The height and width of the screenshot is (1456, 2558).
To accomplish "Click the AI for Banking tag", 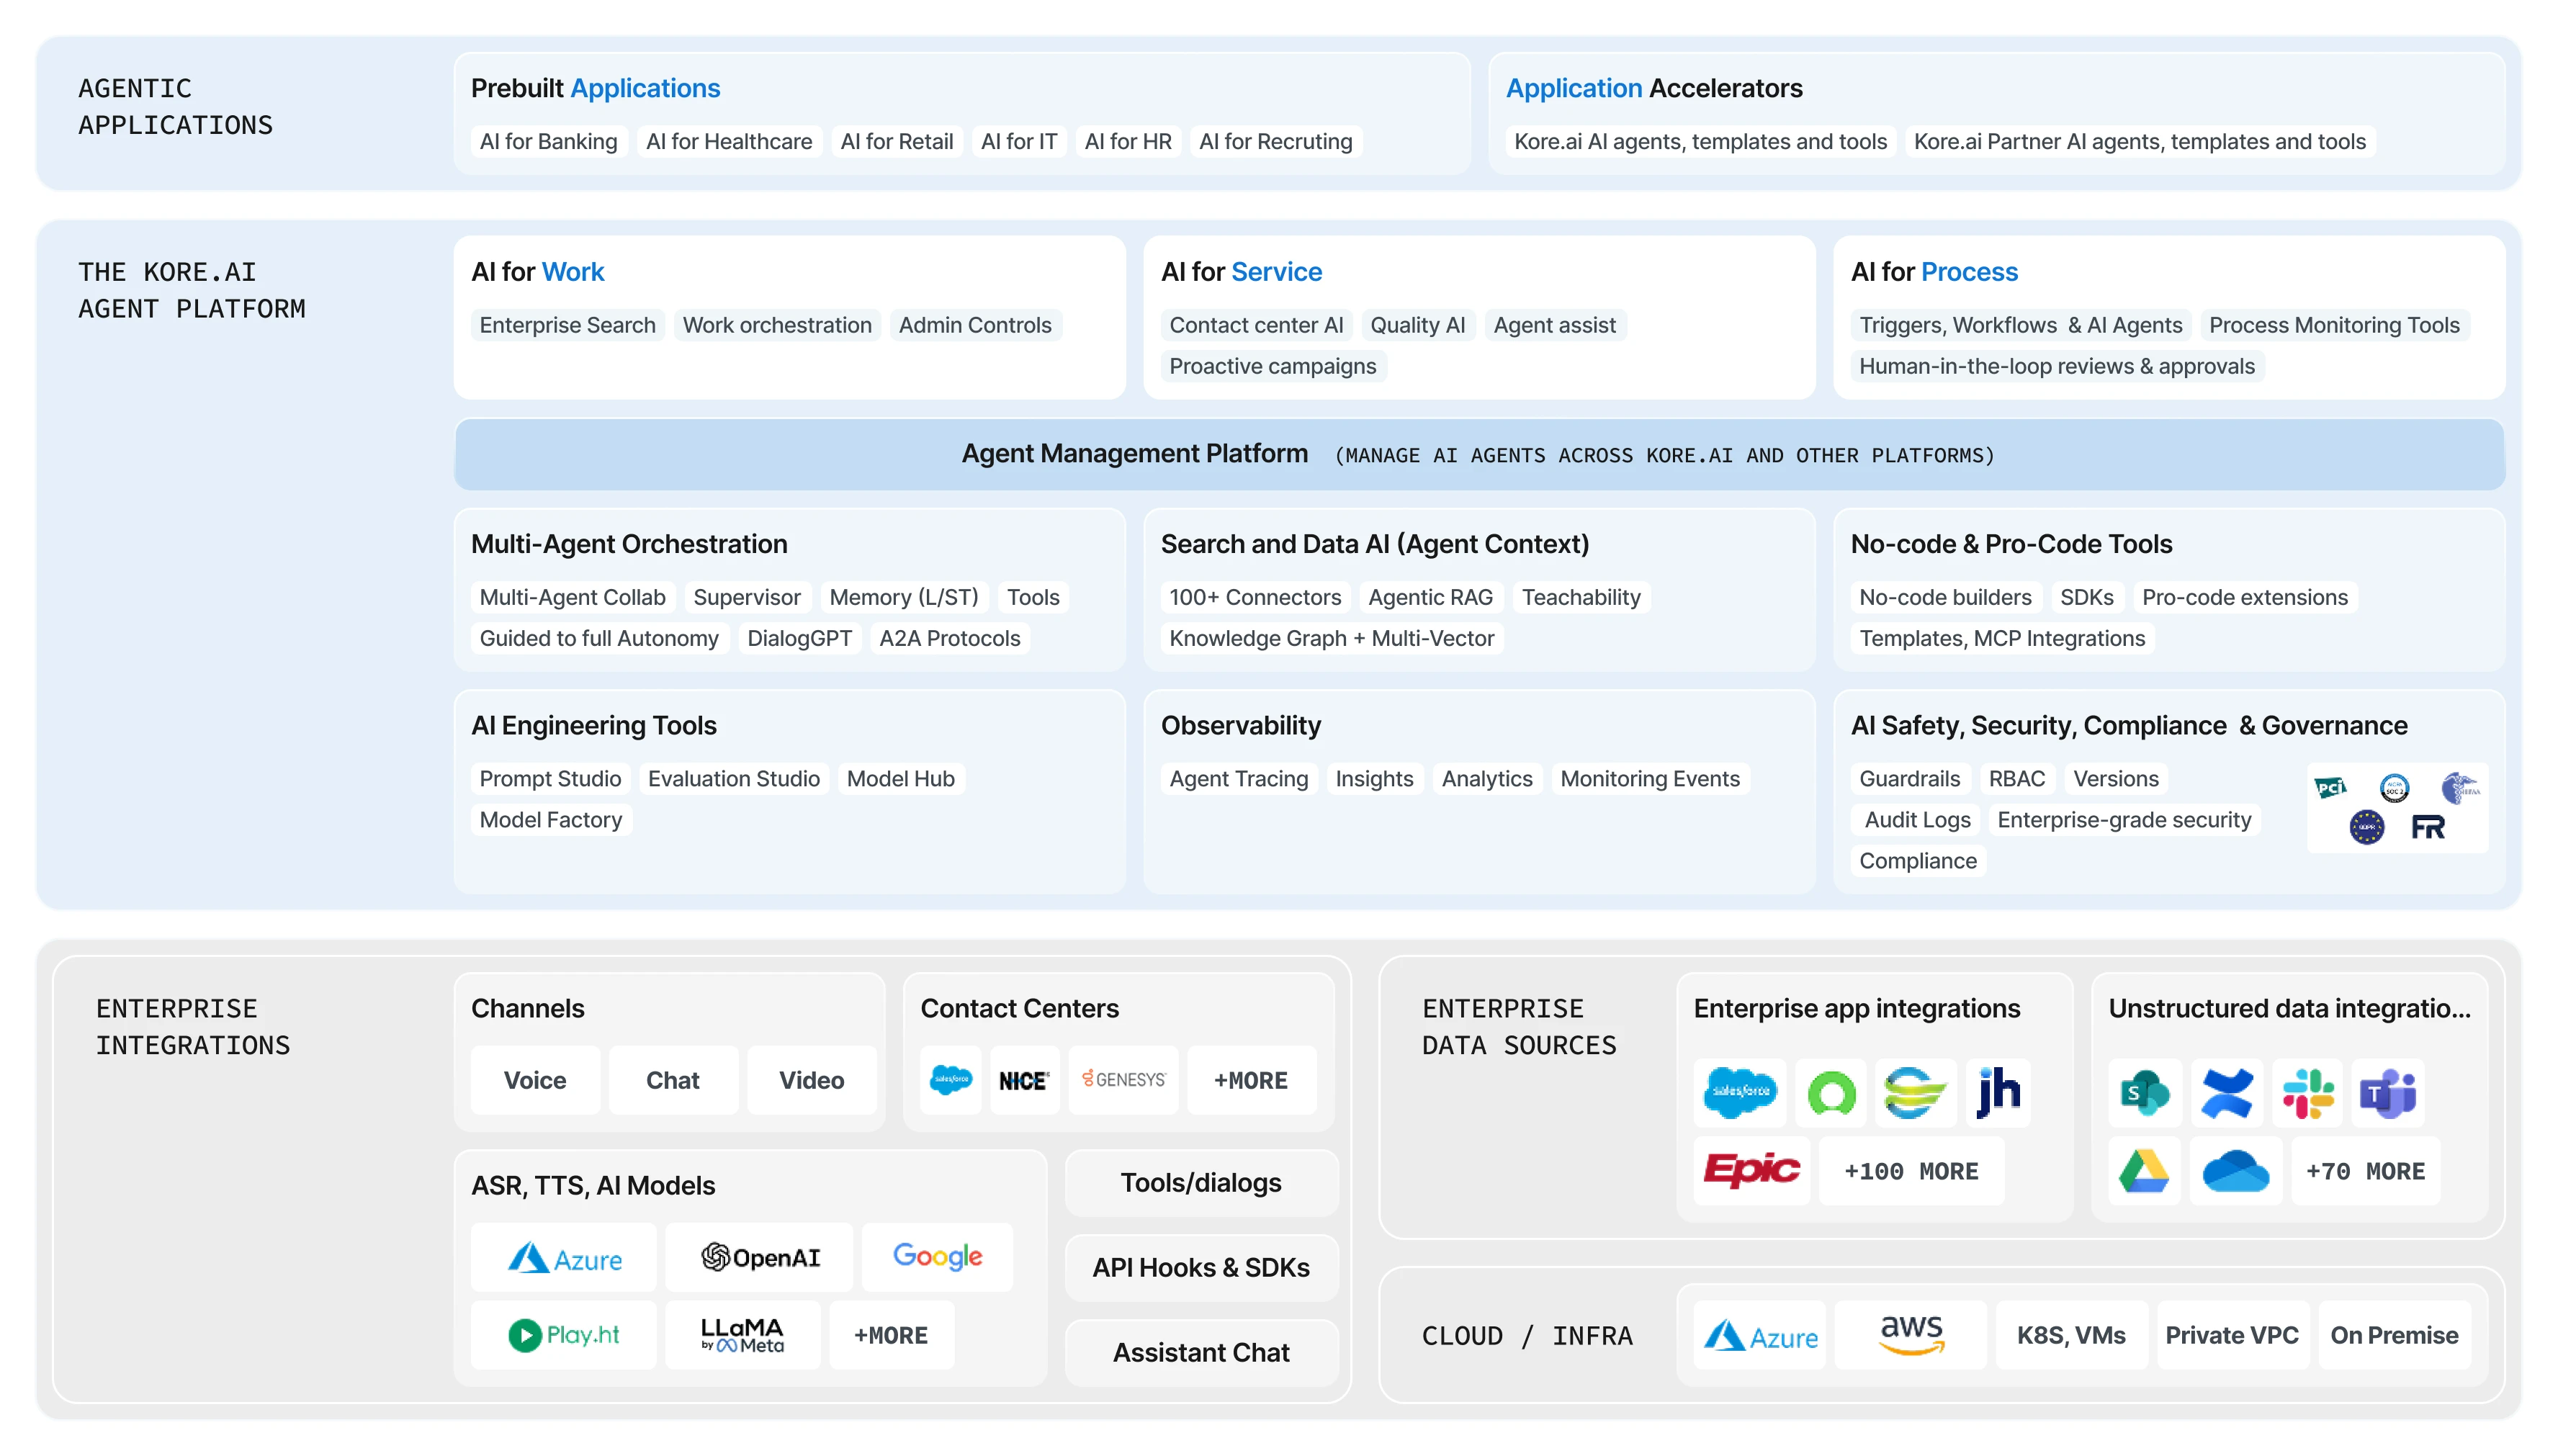I will [x=548, y=142].
